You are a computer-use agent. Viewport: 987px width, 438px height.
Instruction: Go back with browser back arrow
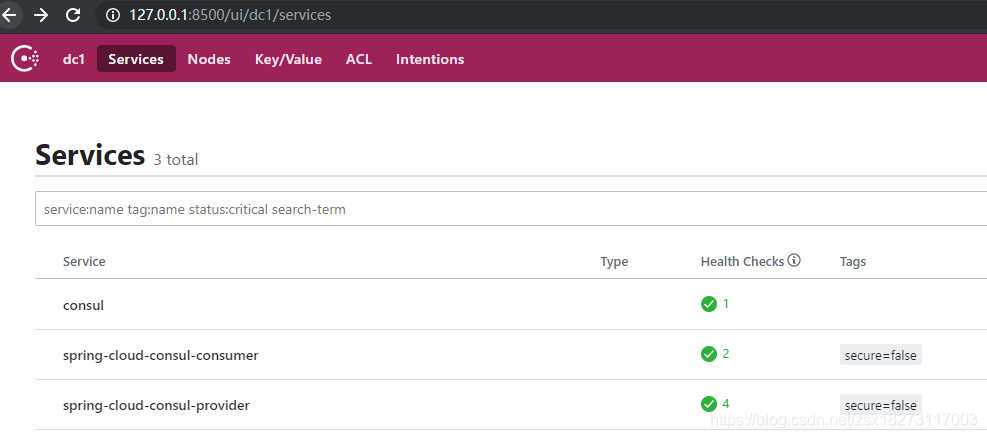point(9,14)
